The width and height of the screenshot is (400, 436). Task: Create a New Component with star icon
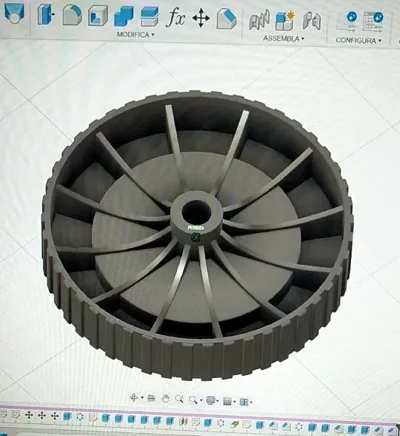coord(285,21)
